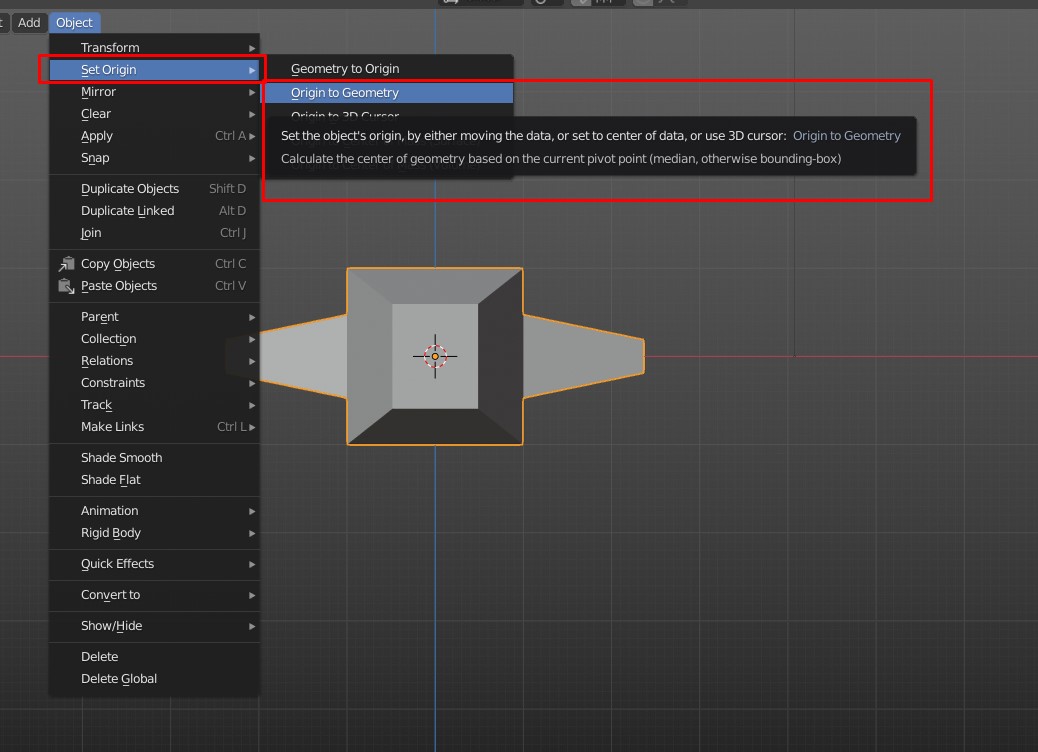Select Origin to Geometry
This screenshot has width=1038, height=752.
coord(345,92)
